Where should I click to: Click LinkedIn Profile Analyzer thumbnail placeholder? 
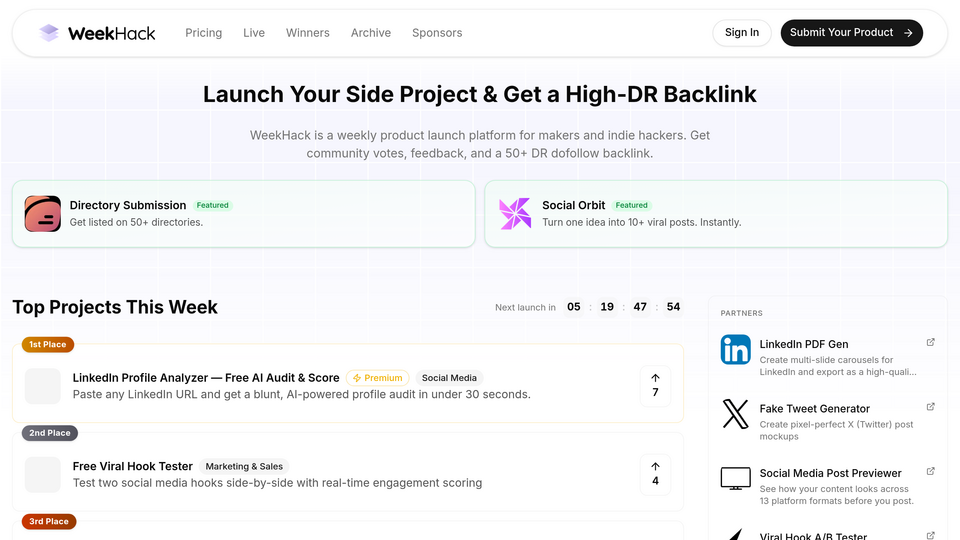point(43,386)
